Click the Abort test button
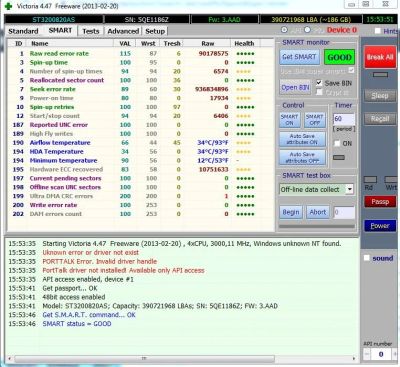The height and width of the screenshot is (367, 400). click(x=318, y=212)
